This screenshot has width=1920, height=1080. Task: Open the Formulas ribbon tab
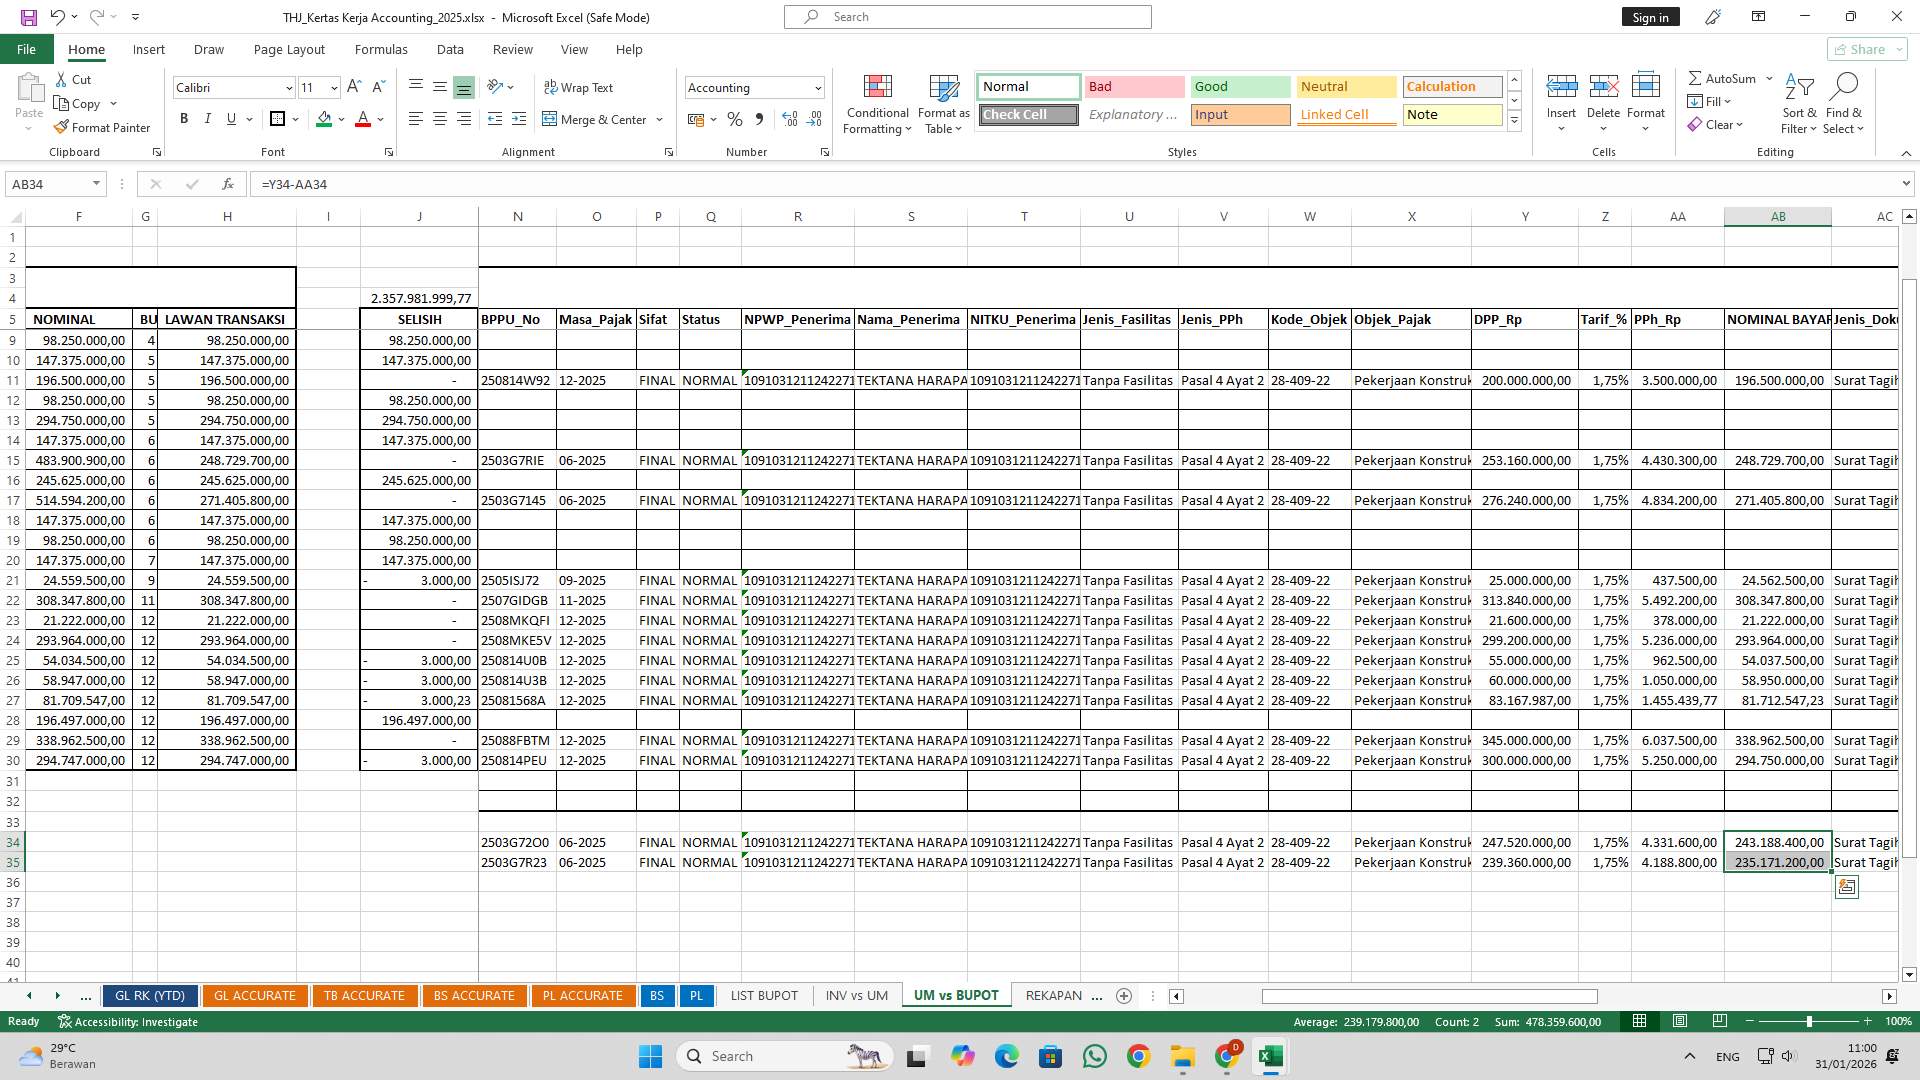click(380, 49)
